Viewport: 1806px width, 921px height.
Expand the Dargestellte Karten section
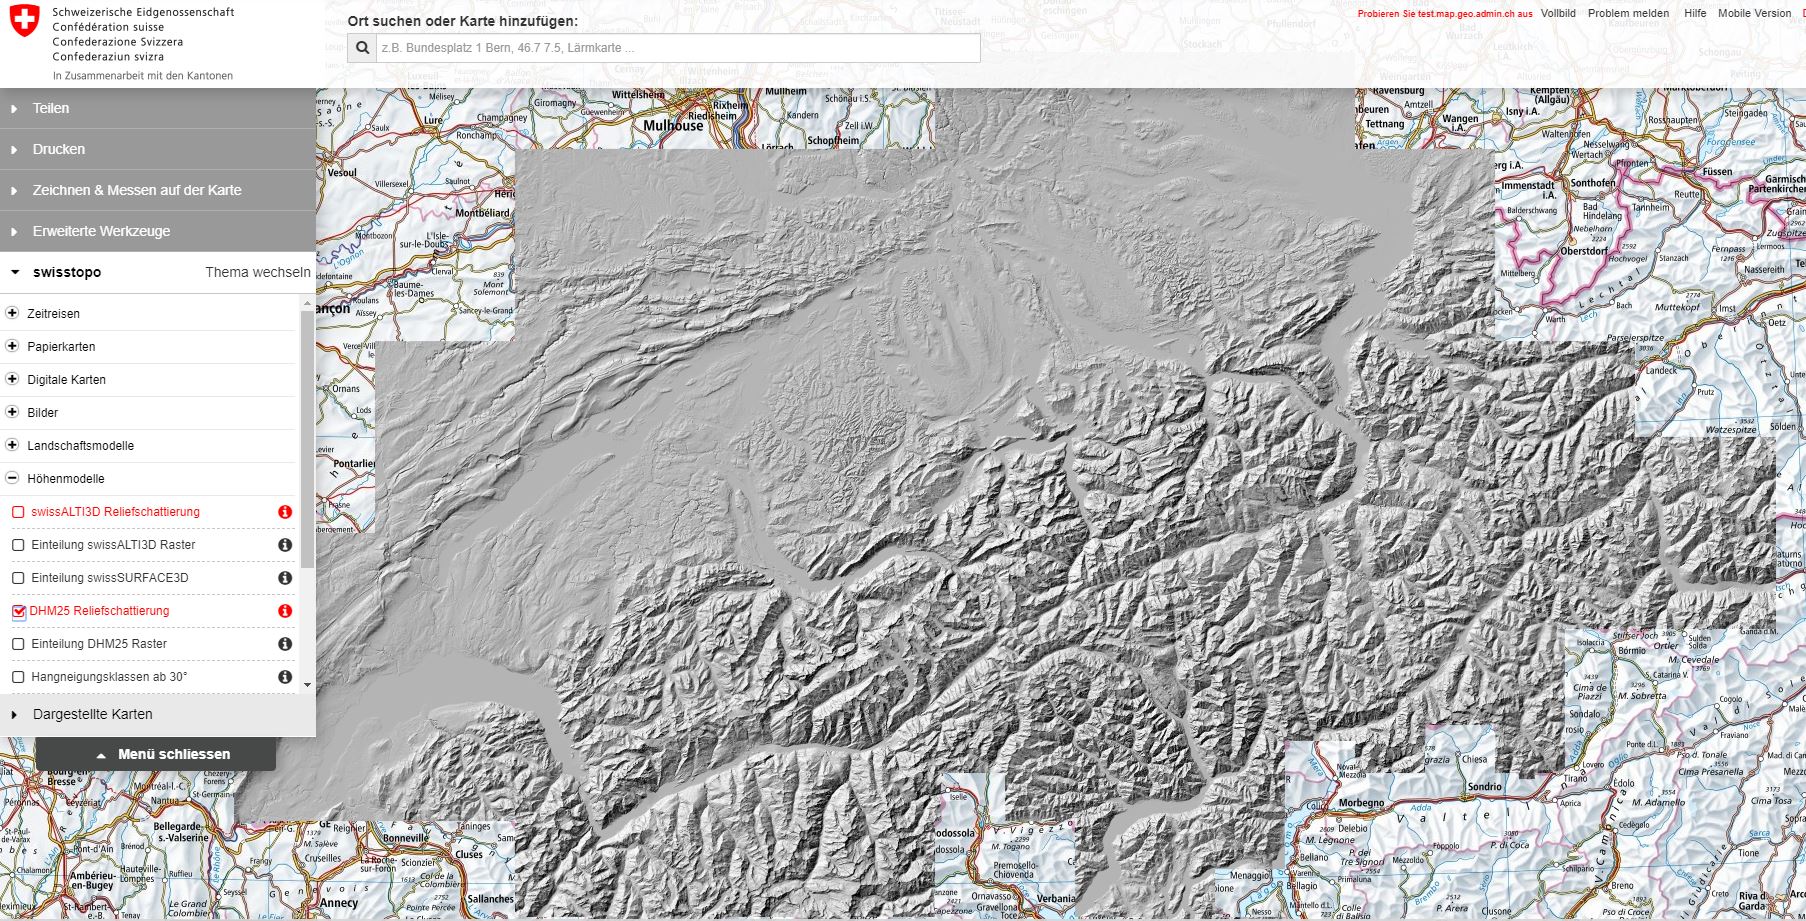pyautogui.click(x=92, y=714)
